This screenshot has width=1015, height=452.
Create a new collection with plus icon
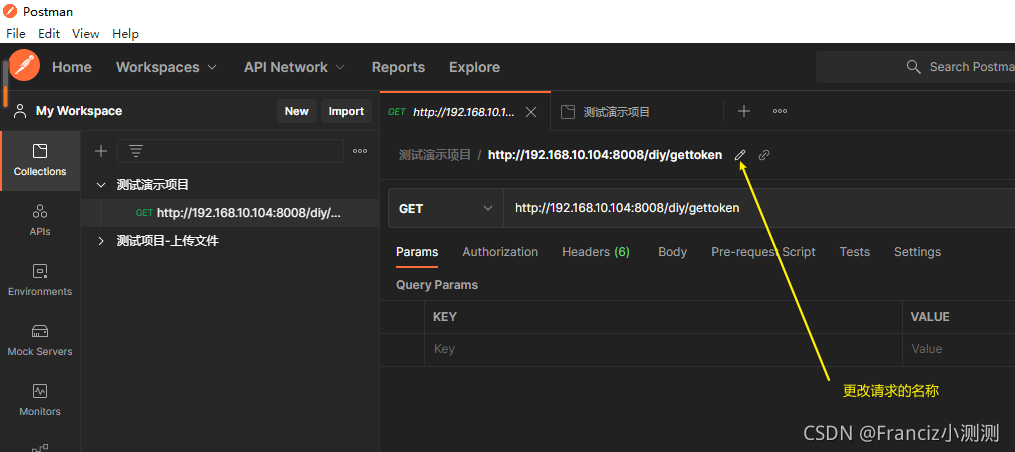pyautogui.click(x=100, y=151)
